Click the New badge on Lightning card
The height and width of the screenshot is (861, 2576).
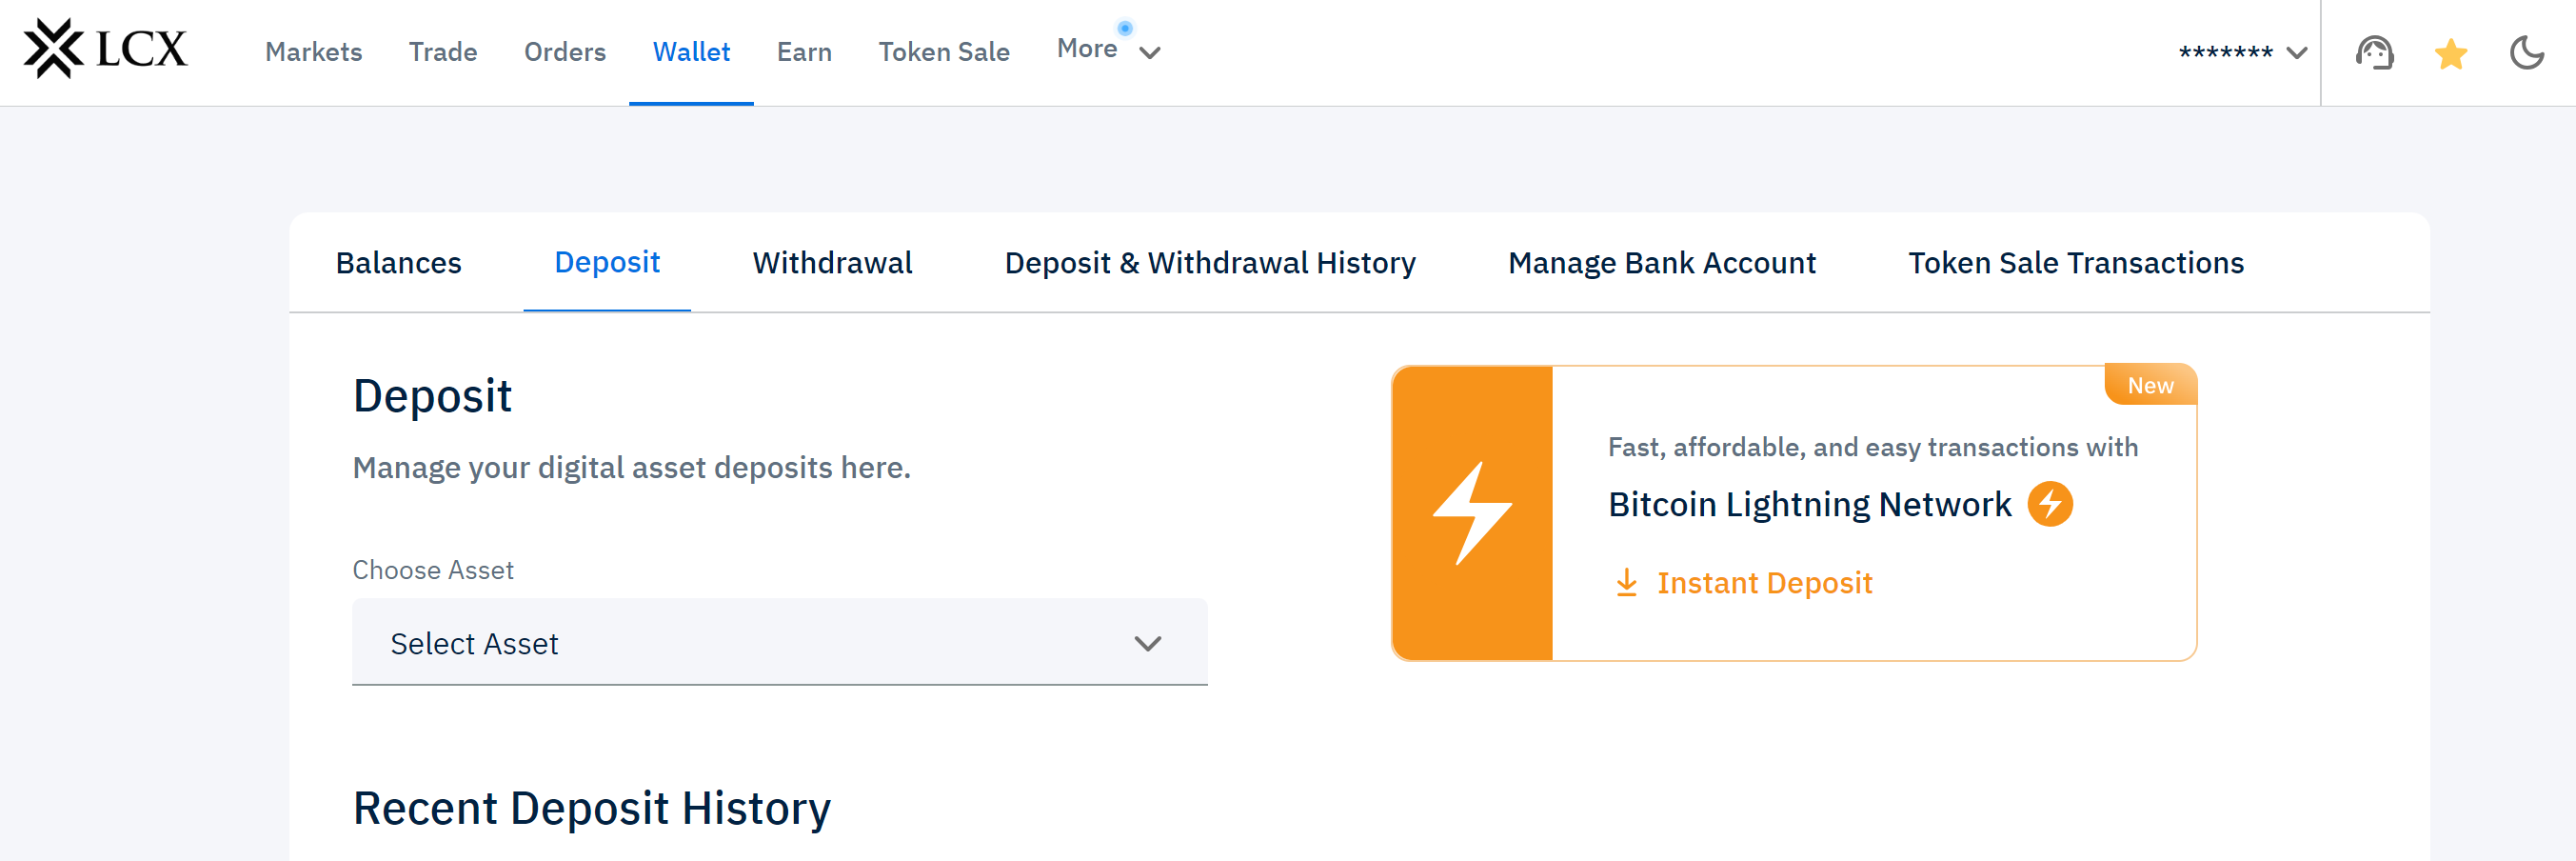click(2150, 386)
